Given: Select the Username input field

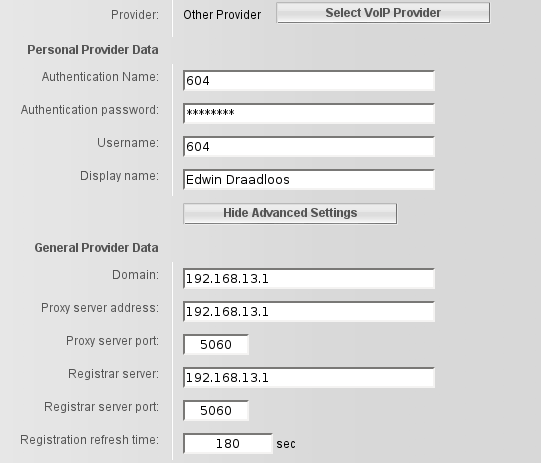Looking at the screenshot, I should (x=309, y=147).
